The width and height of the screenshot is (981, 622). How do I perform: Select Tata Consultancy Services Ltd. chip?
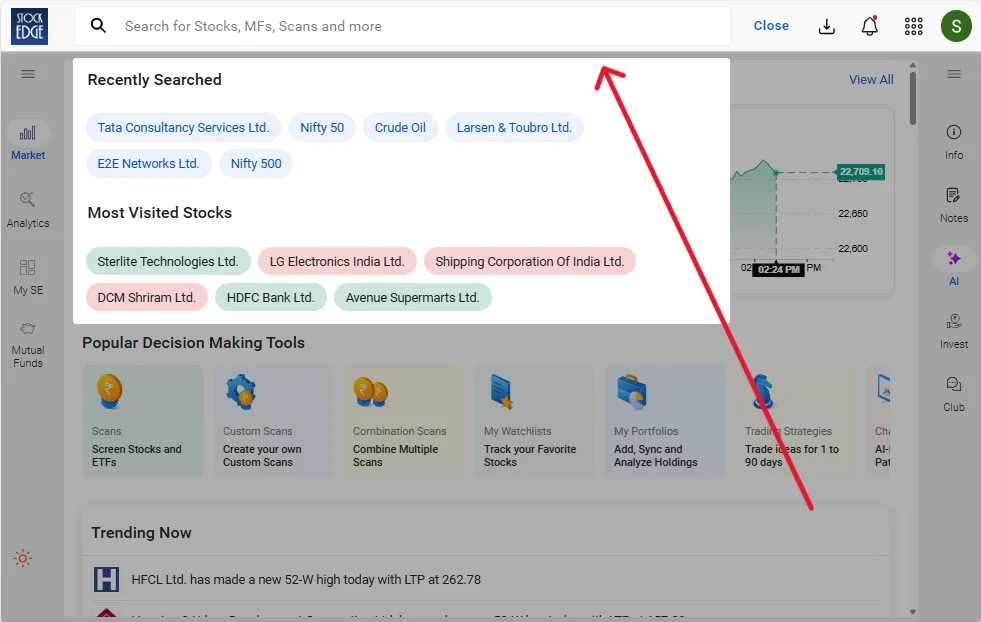[183, 128]
